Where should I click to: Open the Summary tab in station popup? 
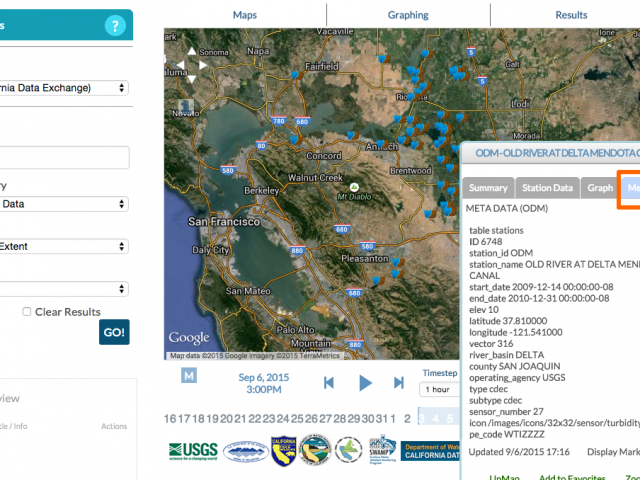[488, 188]
